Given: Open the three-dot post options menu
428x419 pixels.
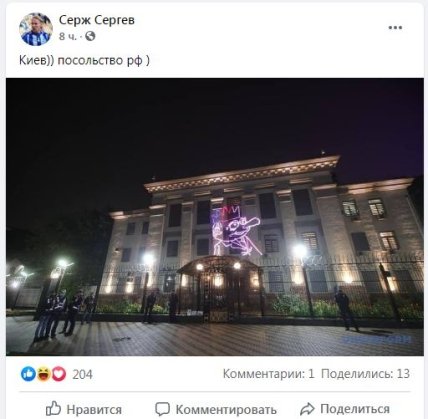Looking at the screenshot, I should pos(395,28).
